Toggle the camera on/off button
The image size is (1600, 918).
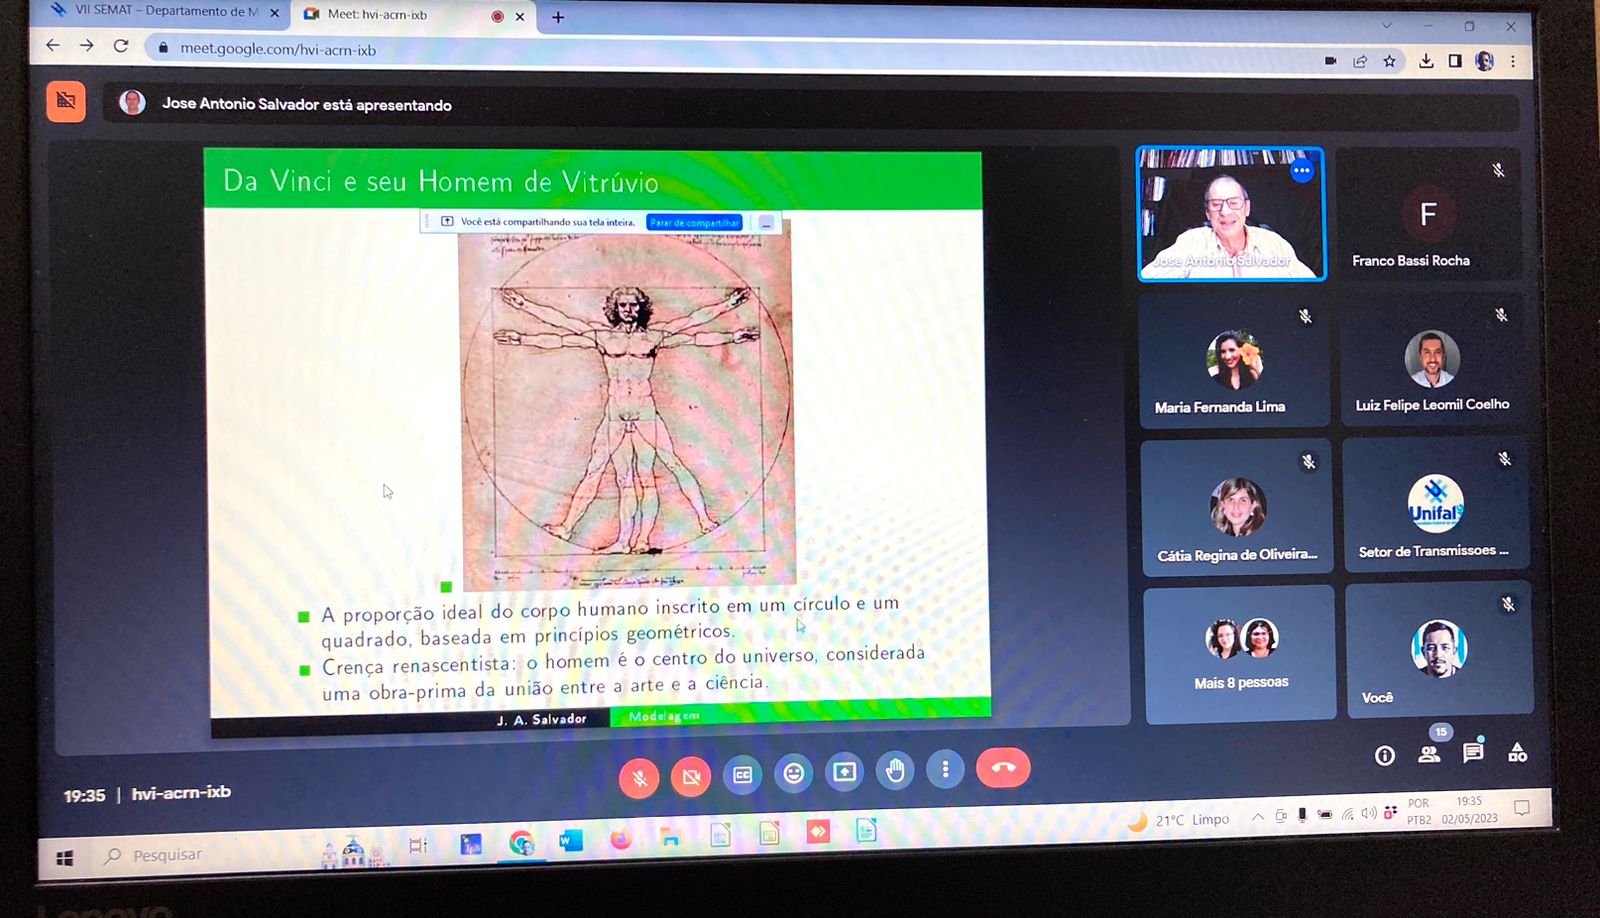690,776
